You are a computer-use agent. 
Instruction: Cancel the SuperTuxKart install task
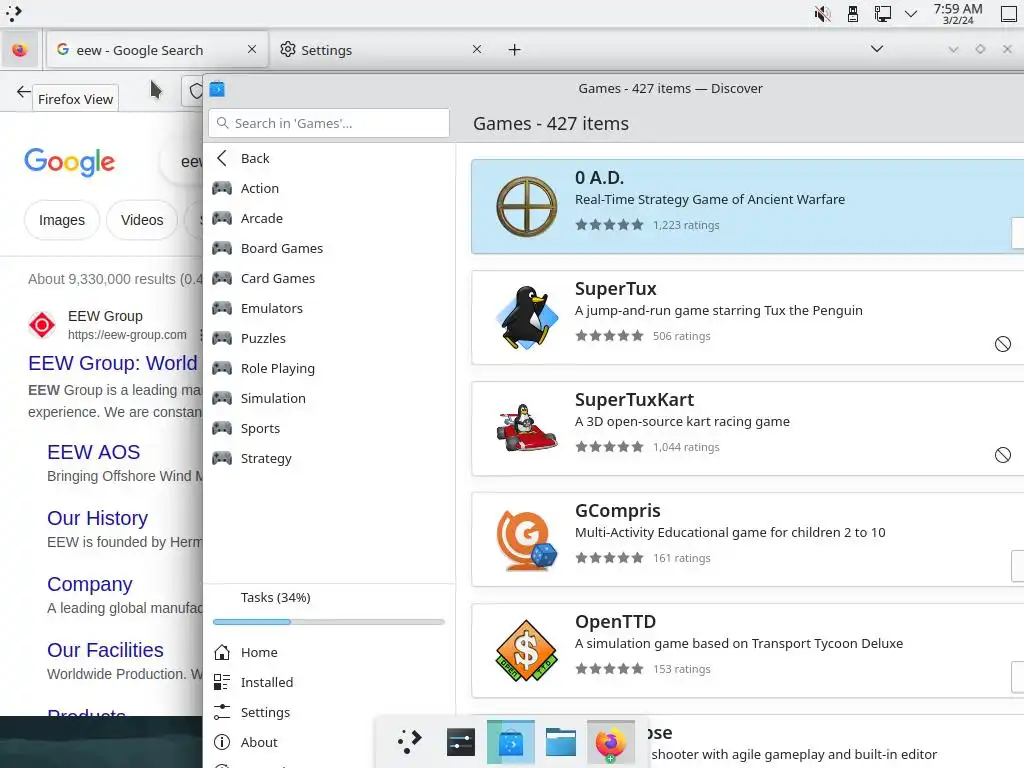coord(1002,455)
